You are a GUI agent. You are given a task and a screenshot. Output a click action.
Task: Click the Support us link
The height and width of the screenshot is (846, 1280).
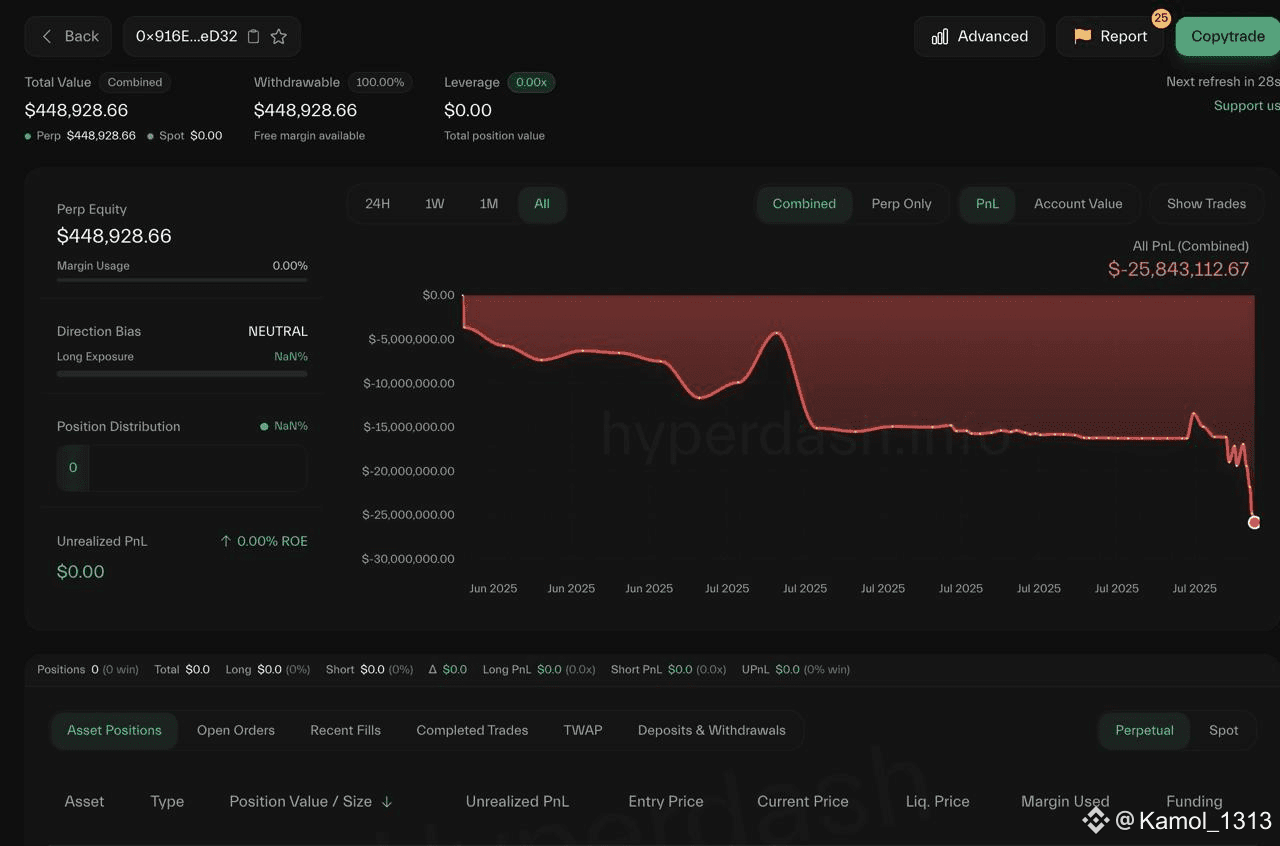coord(1246,106)
